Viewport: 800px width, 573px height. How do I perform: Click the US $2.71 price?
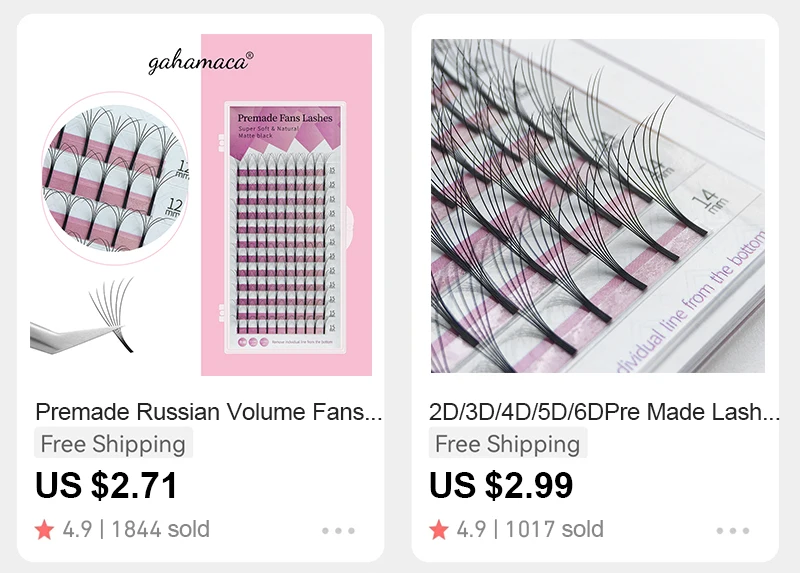(x=106, y=485)
